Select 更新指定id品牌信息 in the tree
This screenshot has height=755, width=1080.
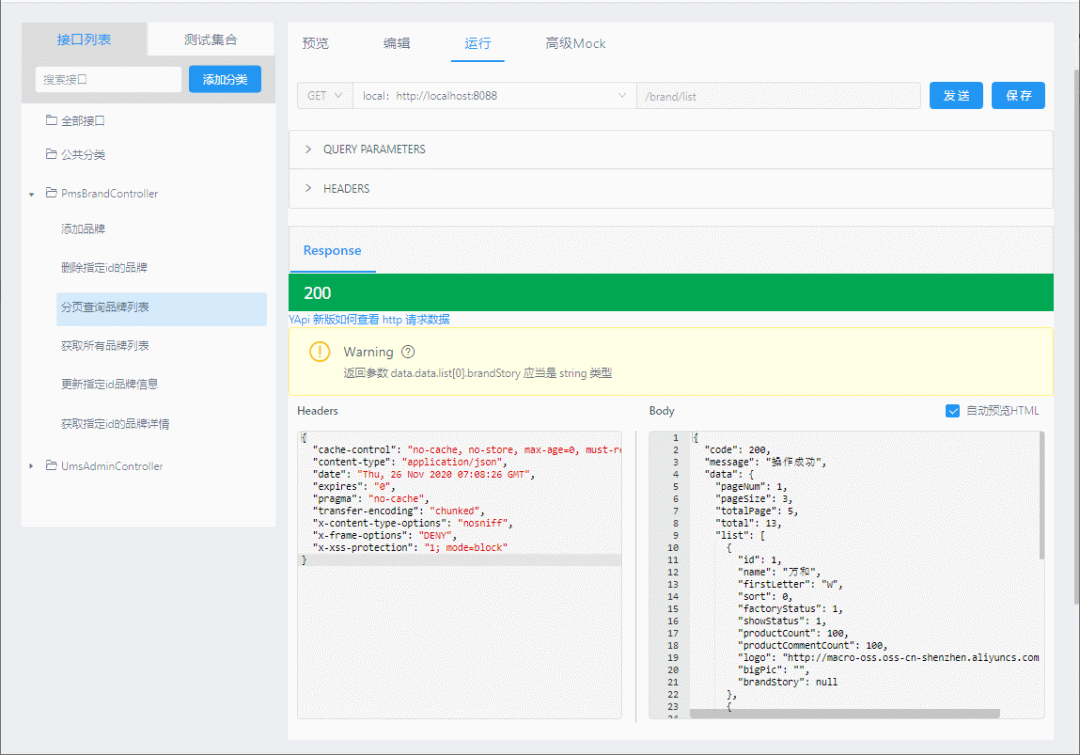point(110,384)
